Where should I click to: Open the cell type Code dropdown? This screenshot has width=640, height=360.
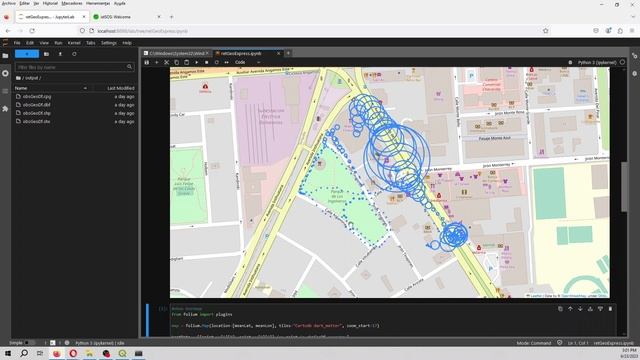pos(247,62)
